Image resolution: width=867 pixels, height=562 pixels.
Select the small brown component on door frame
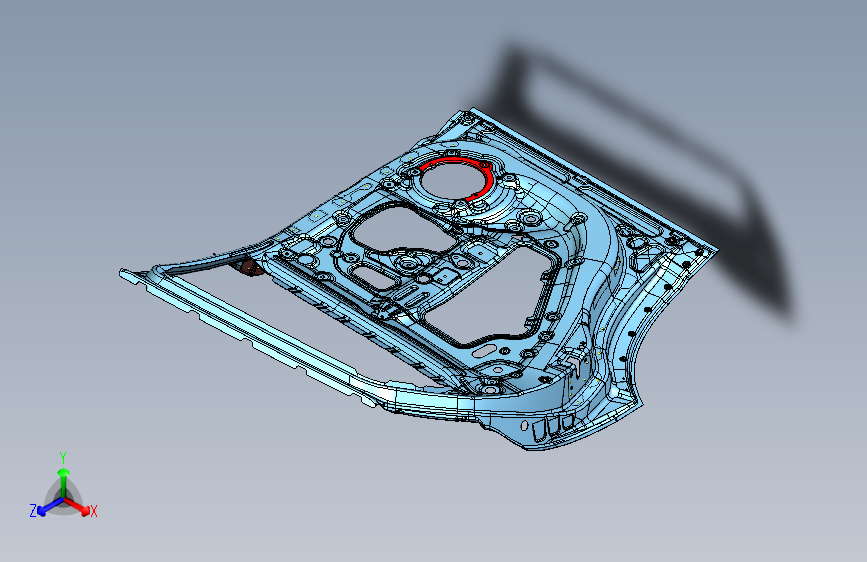coord(252,268)
